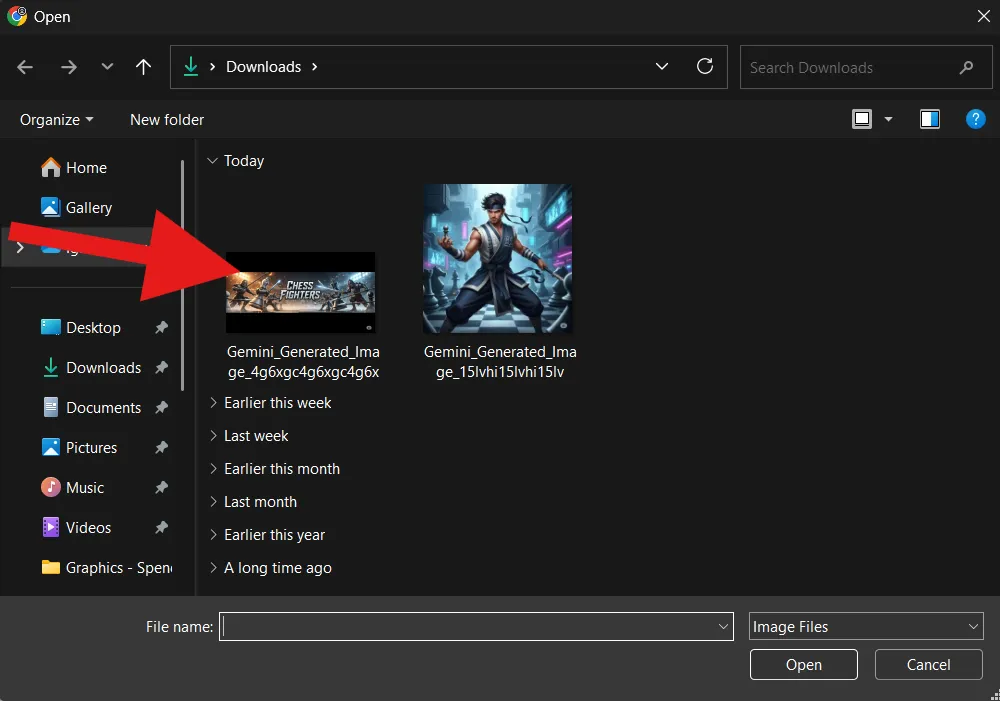Expand the chevron after Downloads breadcrumb
Image resolution: width=1000 pixels, height=701 pixels.
tap(314, 67)
